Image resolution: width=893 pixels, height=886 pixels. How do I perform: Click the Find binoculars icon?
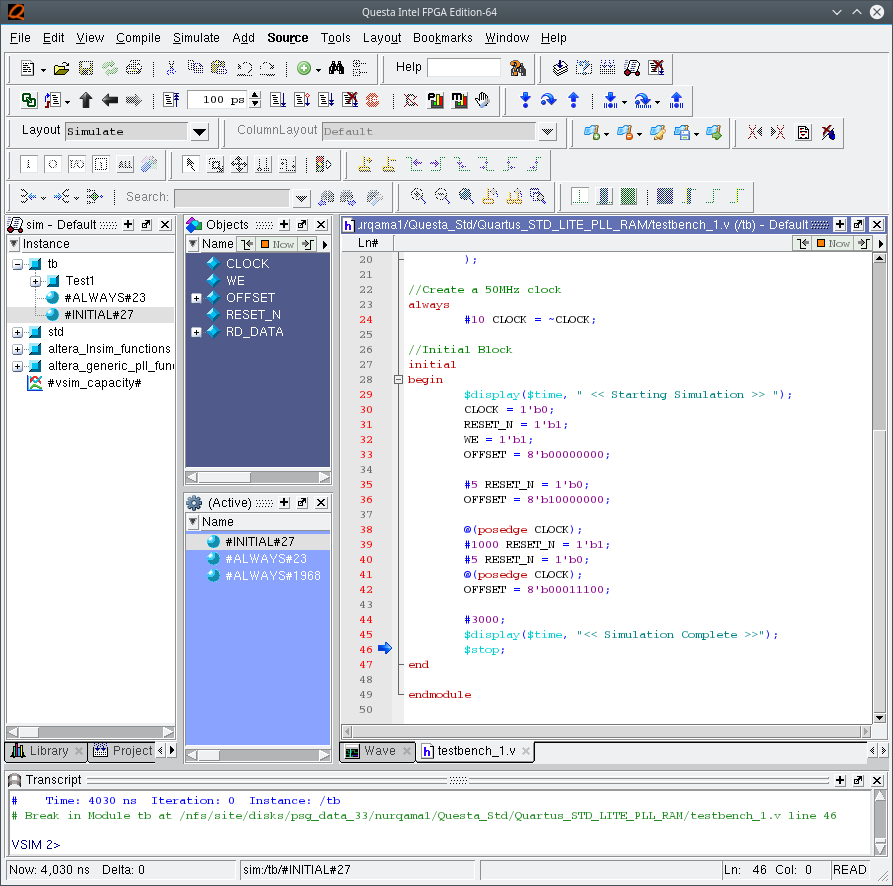(x=336, y=69)
